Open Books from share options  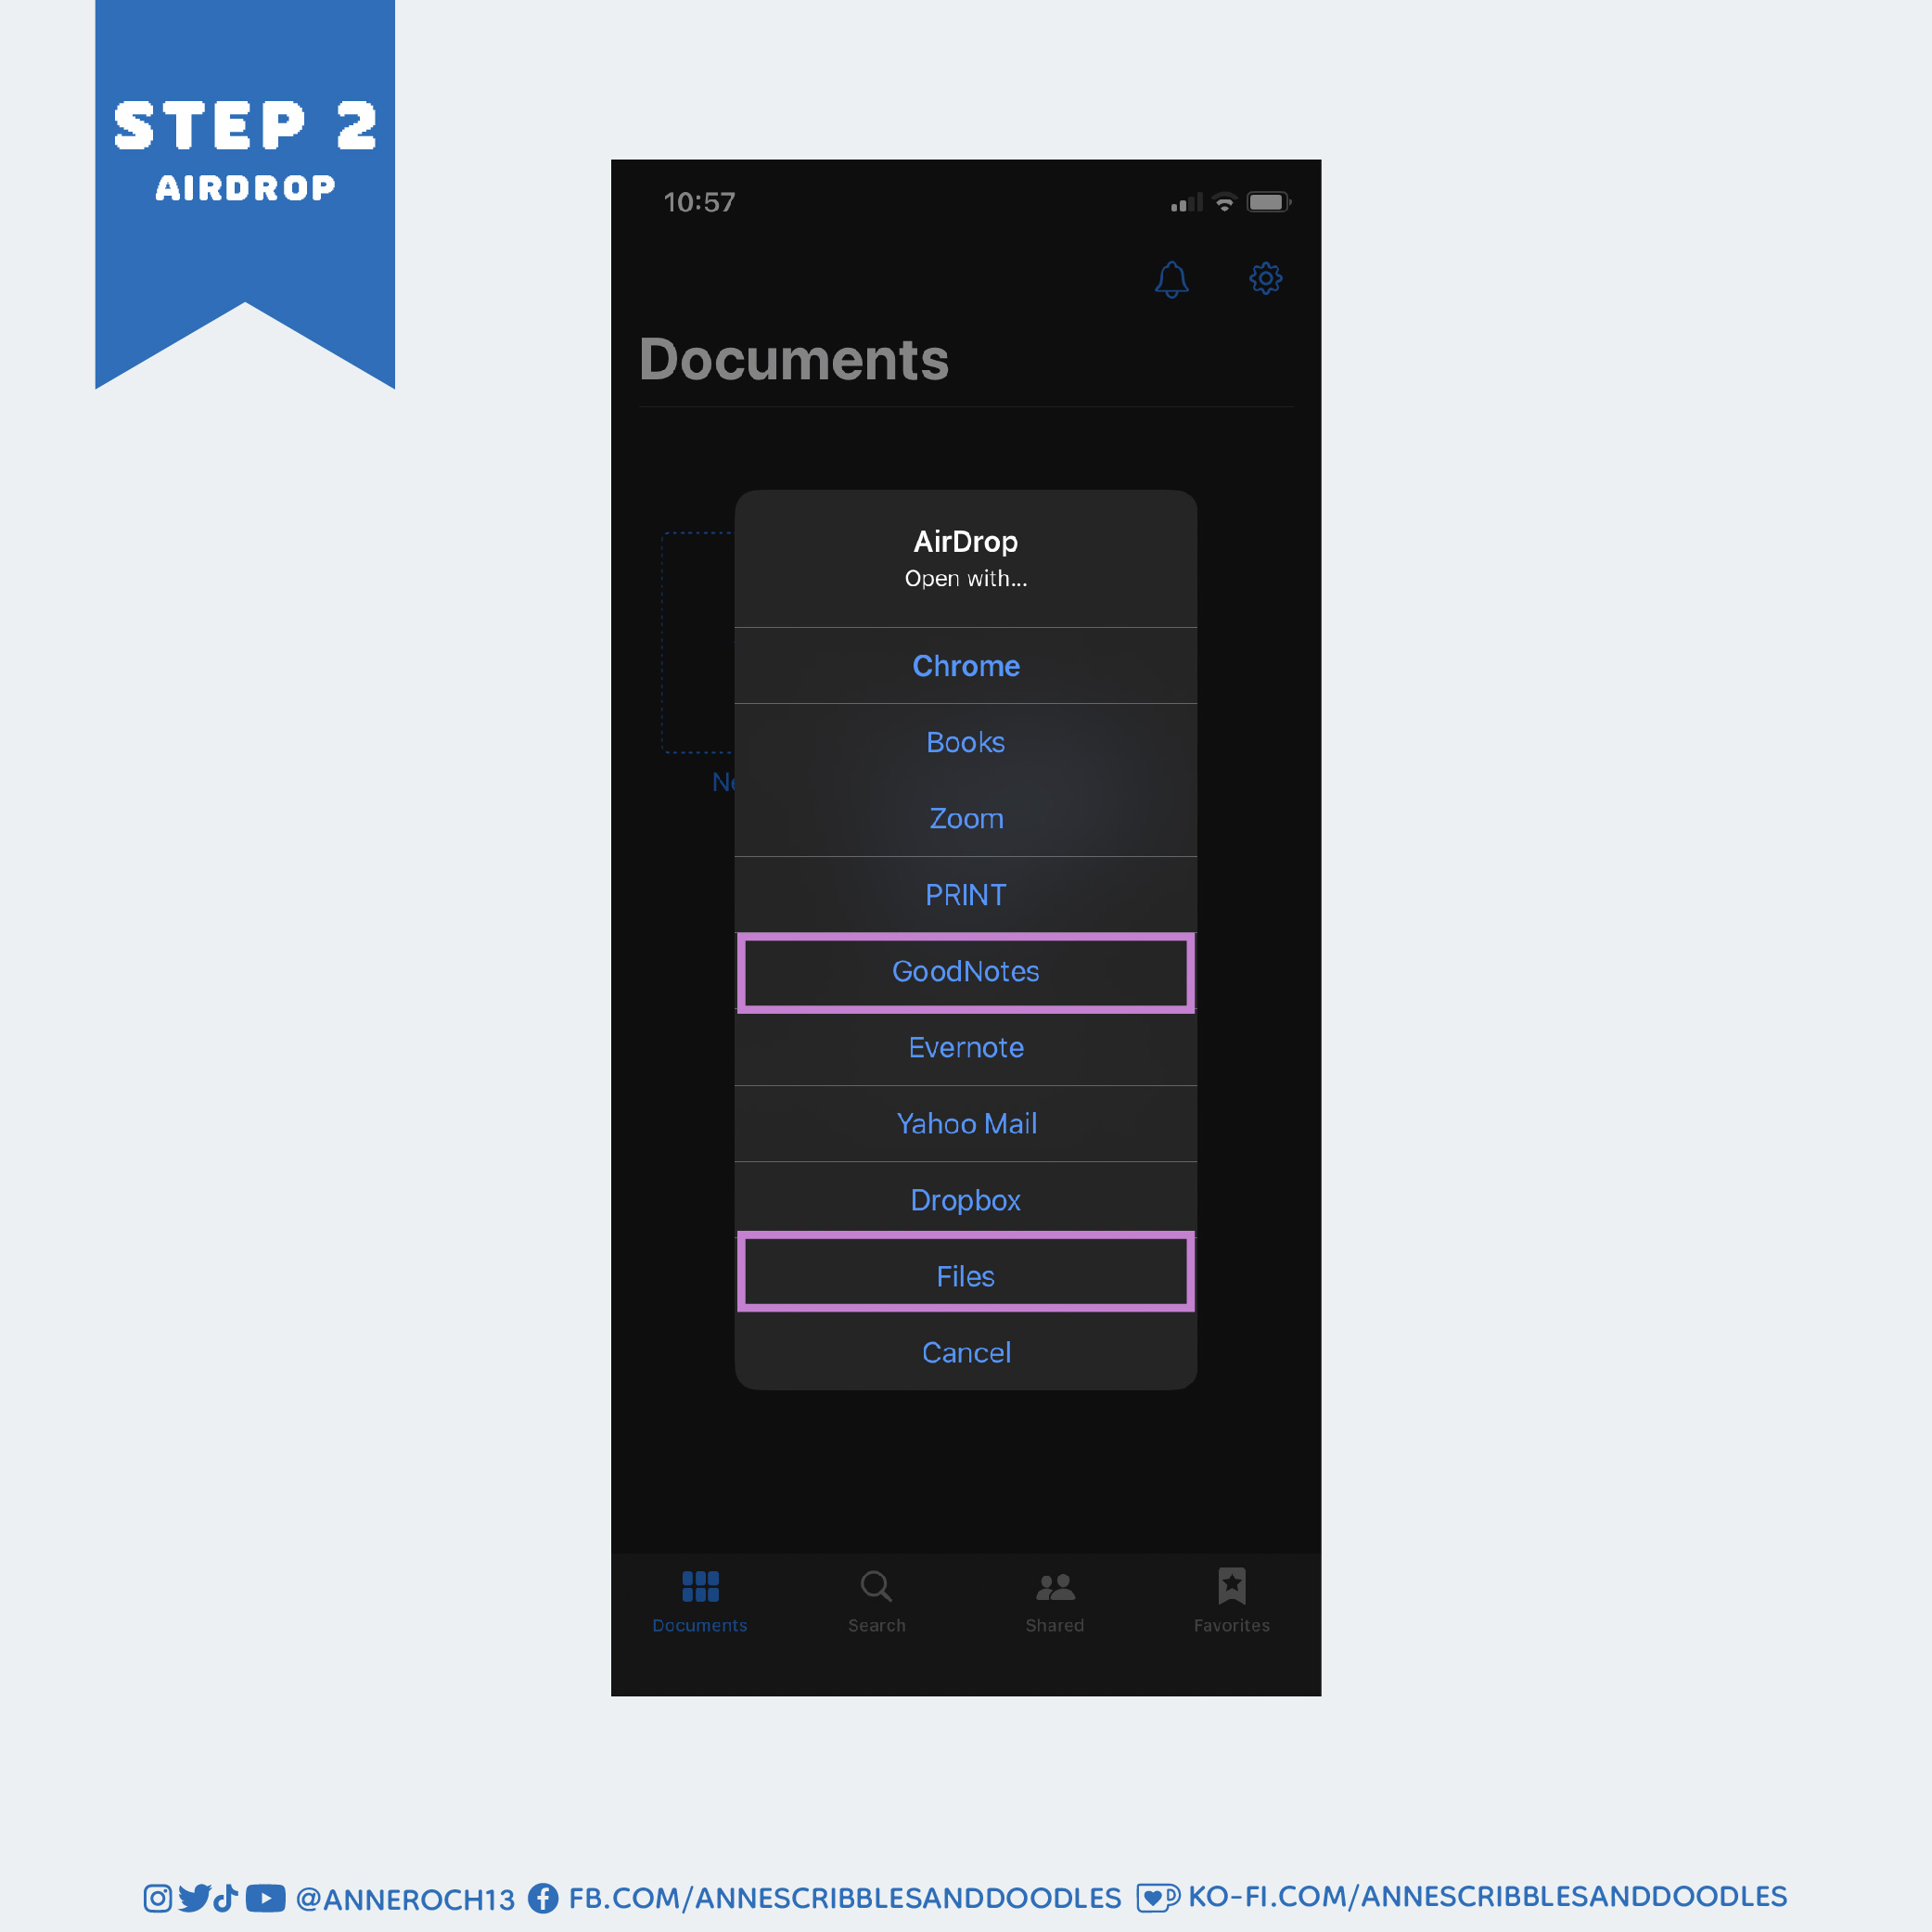click(965, 741)
